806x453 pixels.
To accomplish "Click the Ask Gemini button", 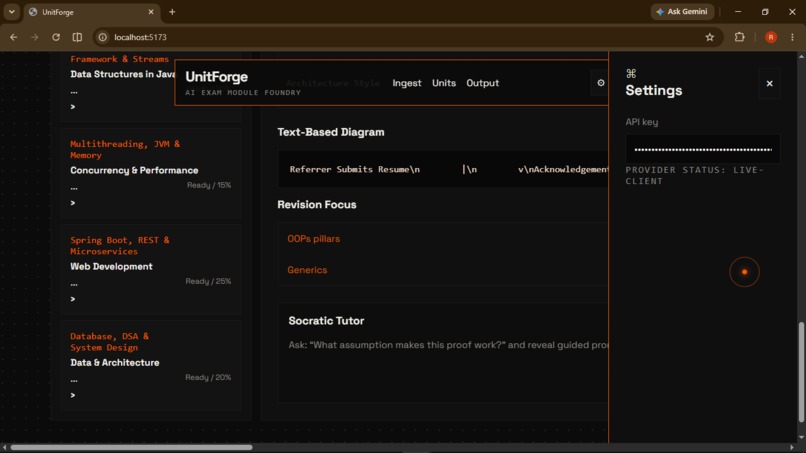I will (682, 12).
